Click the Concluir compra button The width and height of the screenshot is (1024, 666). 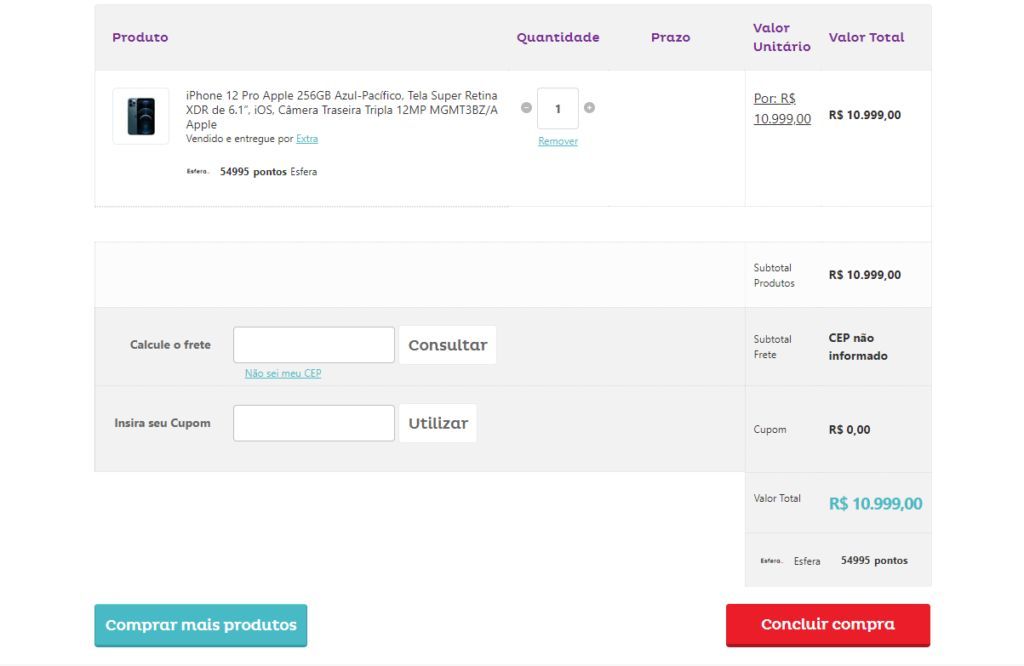828,624
